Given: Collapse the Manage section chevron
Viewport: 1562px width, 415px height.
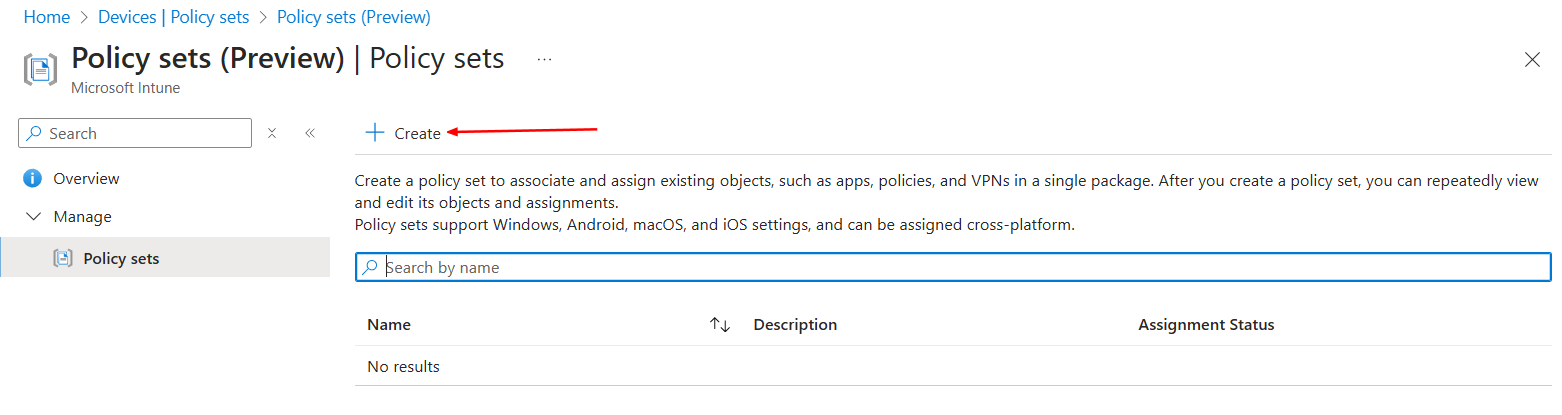Looking at the screenshot, I should coord(33,216).
